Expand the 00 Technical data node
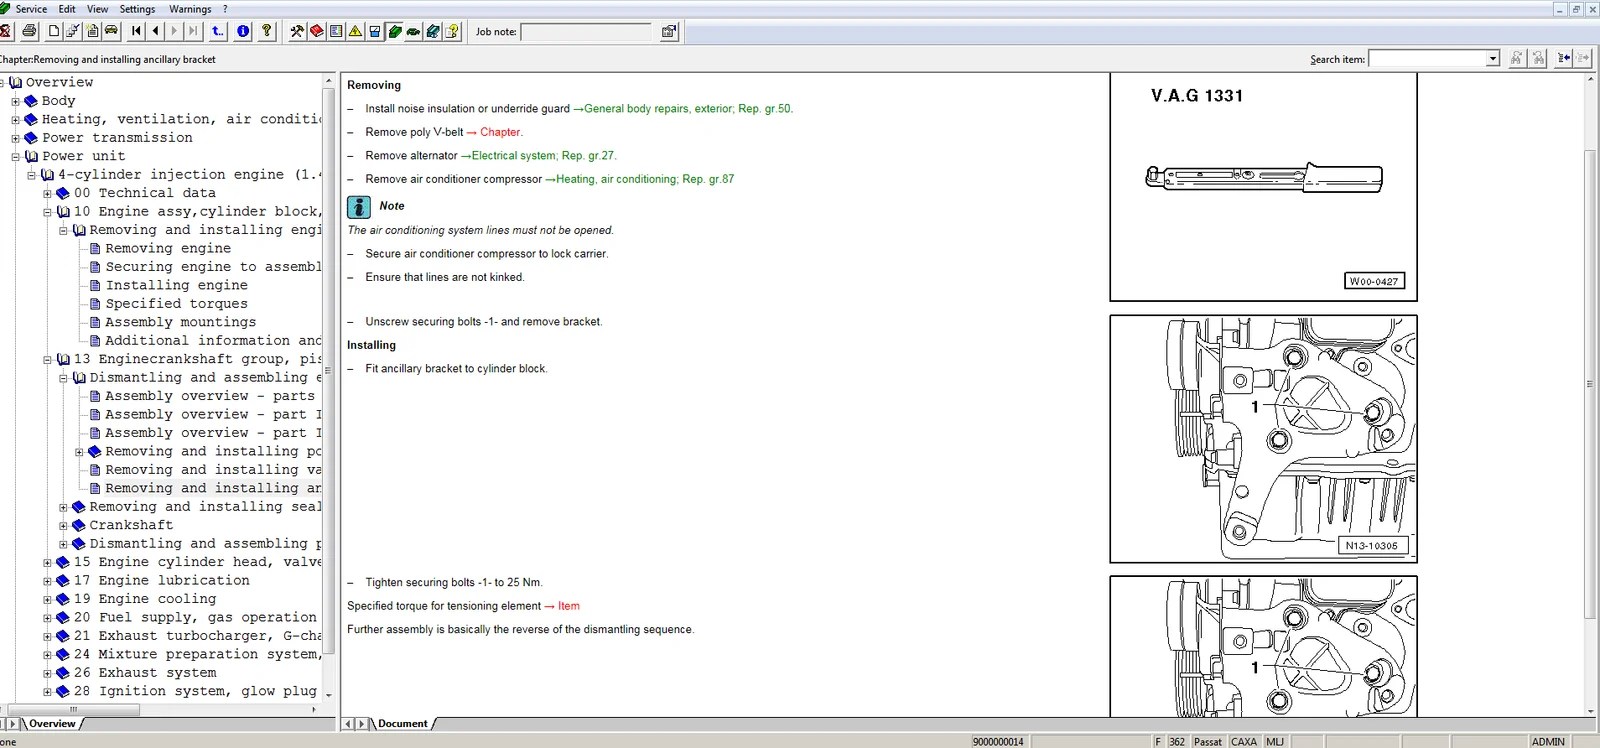1600x748 pixels. click(47, 194)
